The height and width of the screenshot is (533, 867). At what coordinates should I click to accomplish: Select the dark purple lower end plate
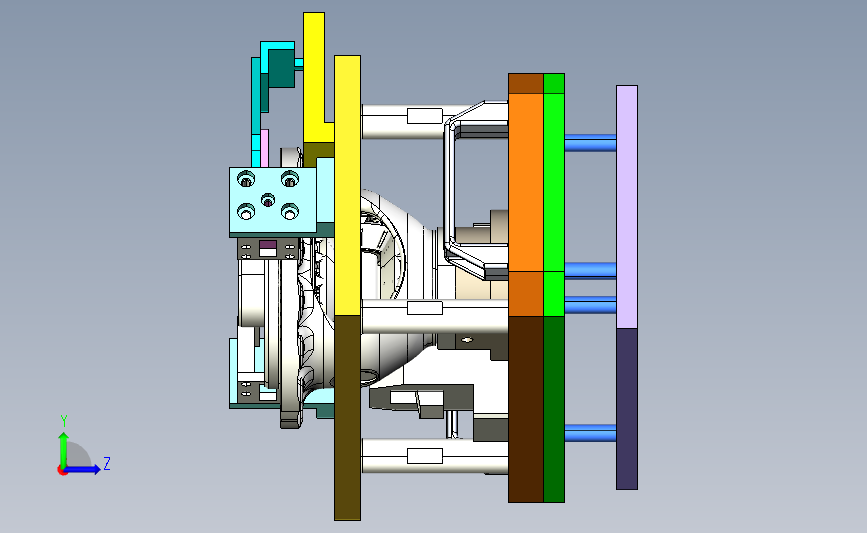[627, 409]
